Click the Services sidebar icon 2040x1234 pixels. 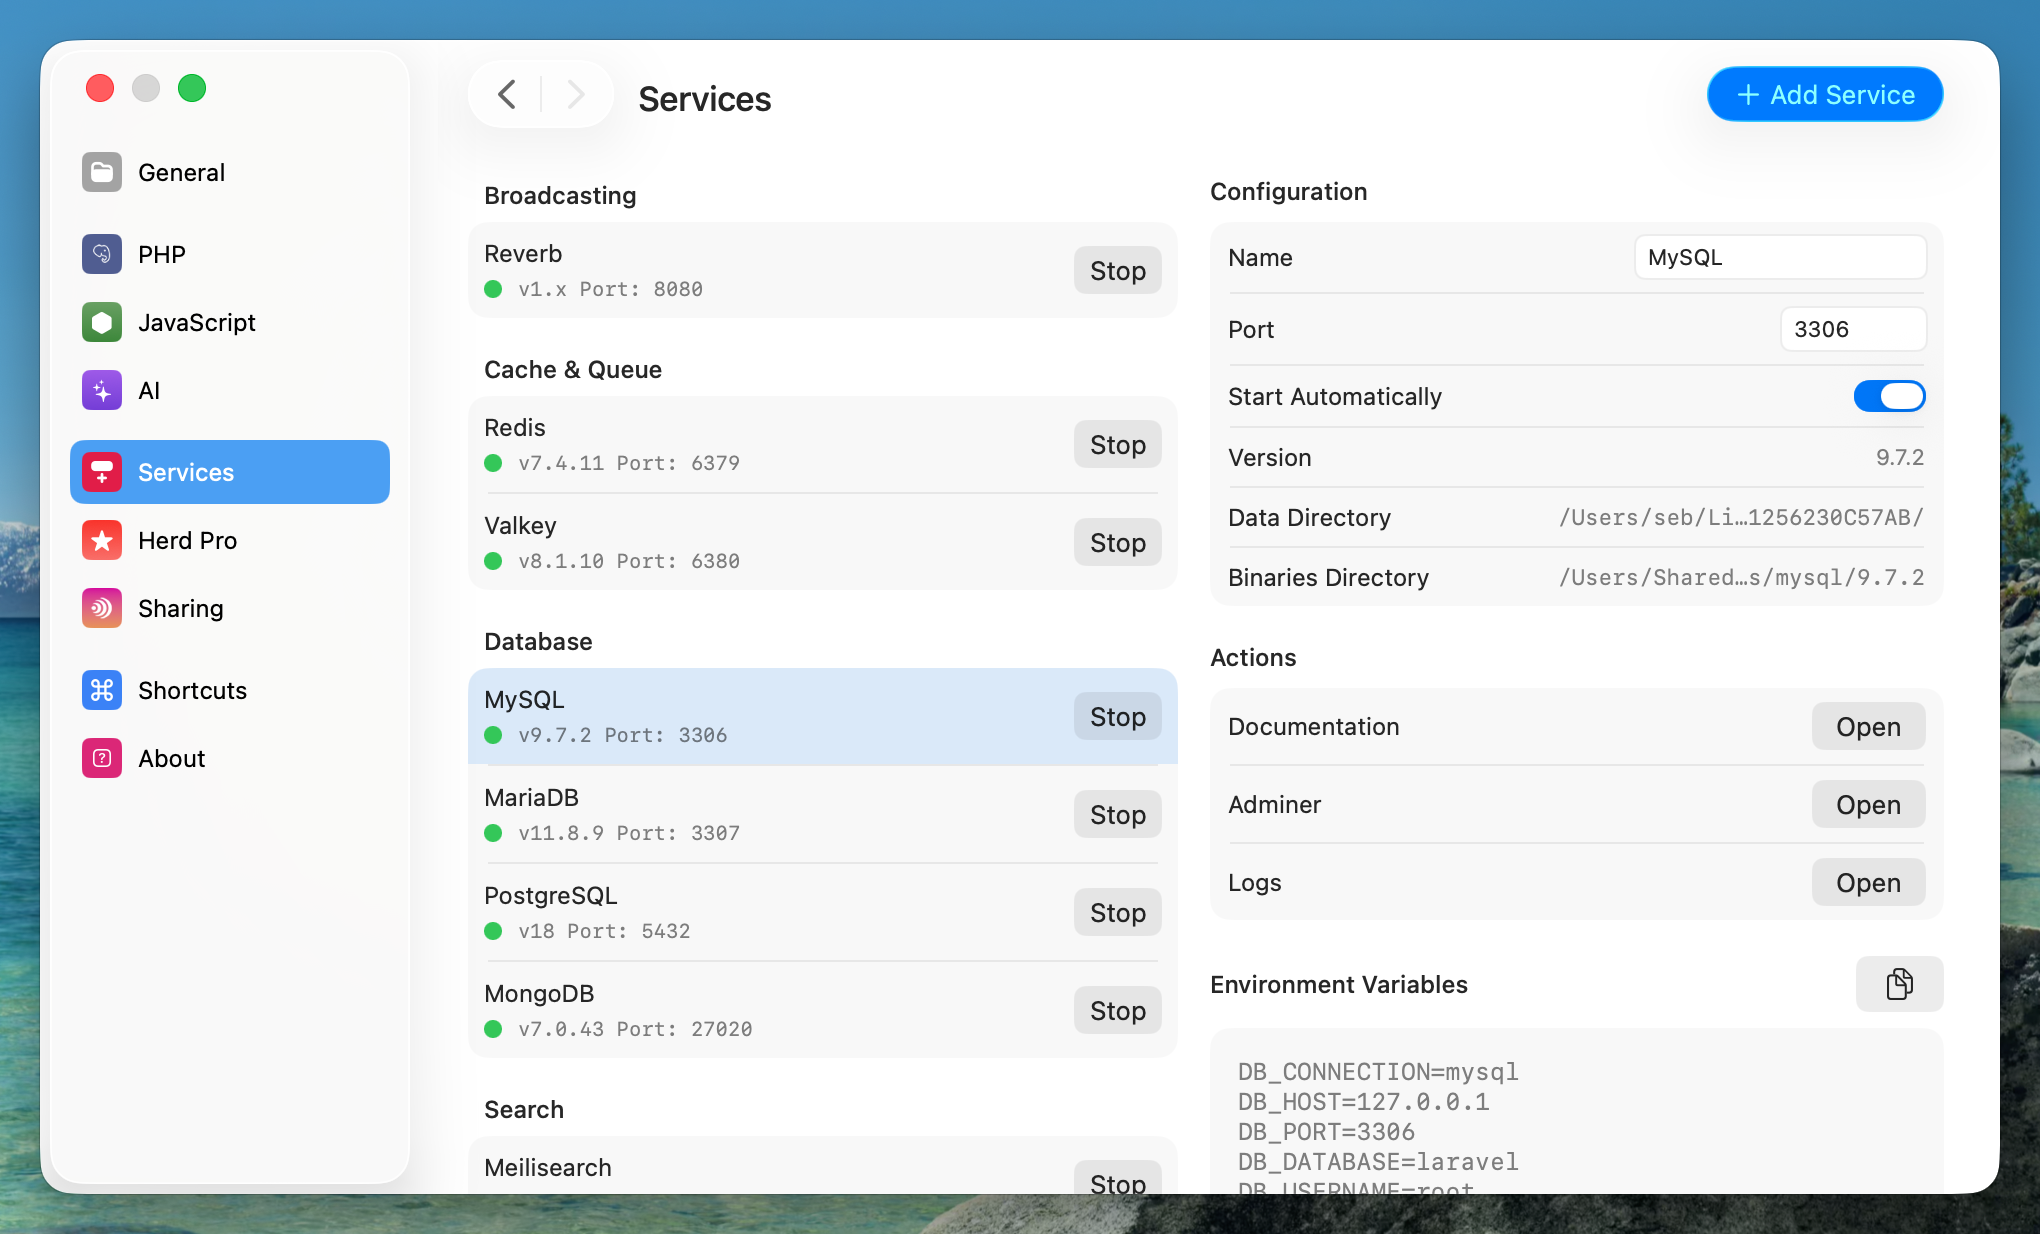[x=102, y=472]
